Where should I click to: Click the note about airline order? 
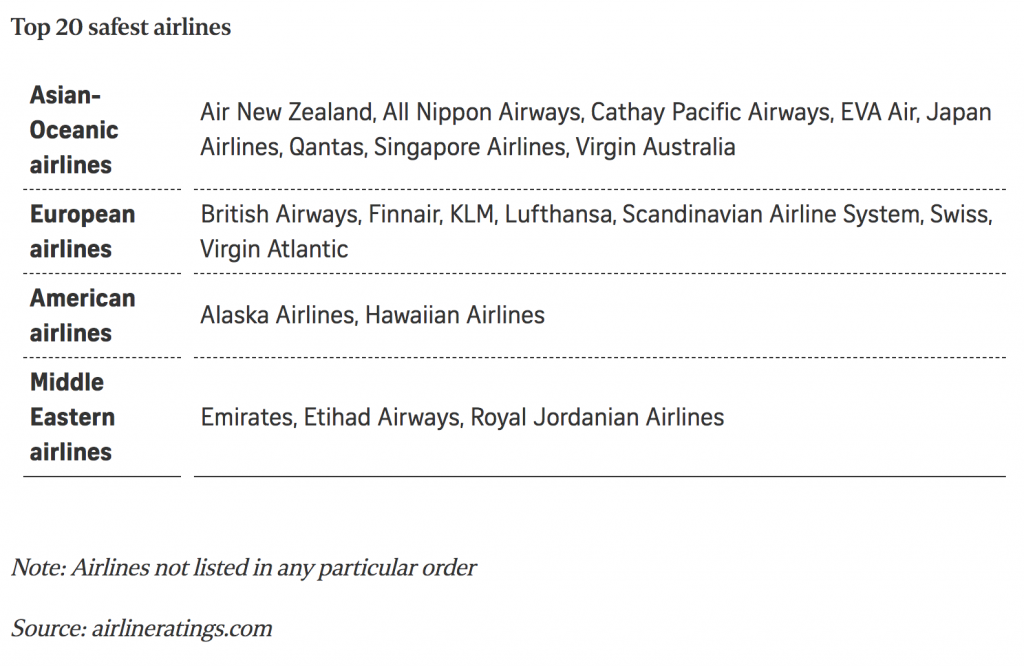244,568
